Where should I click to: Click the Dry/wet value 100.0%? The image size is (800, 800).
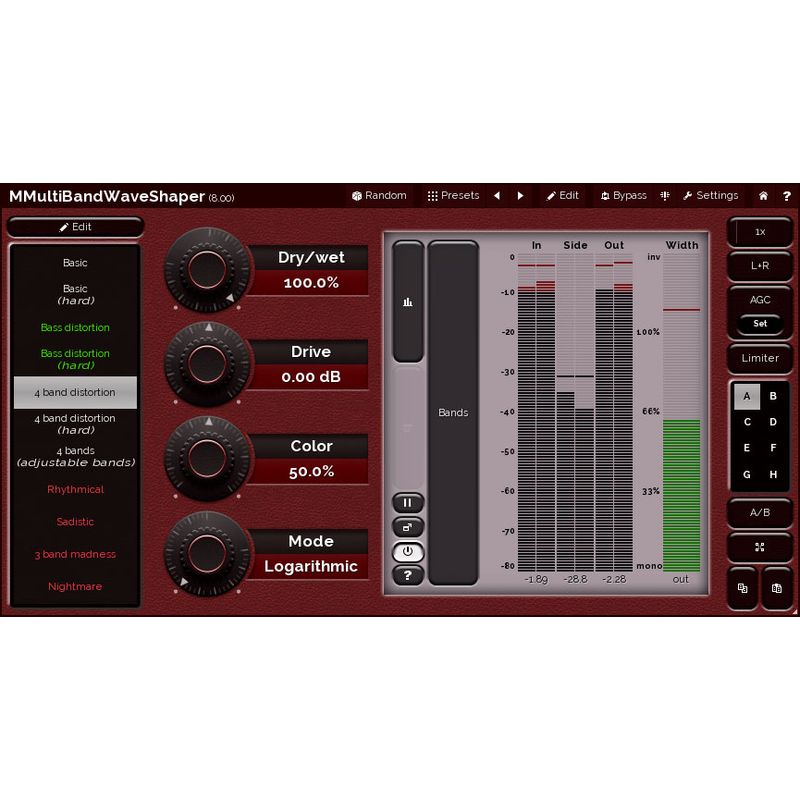311,283
